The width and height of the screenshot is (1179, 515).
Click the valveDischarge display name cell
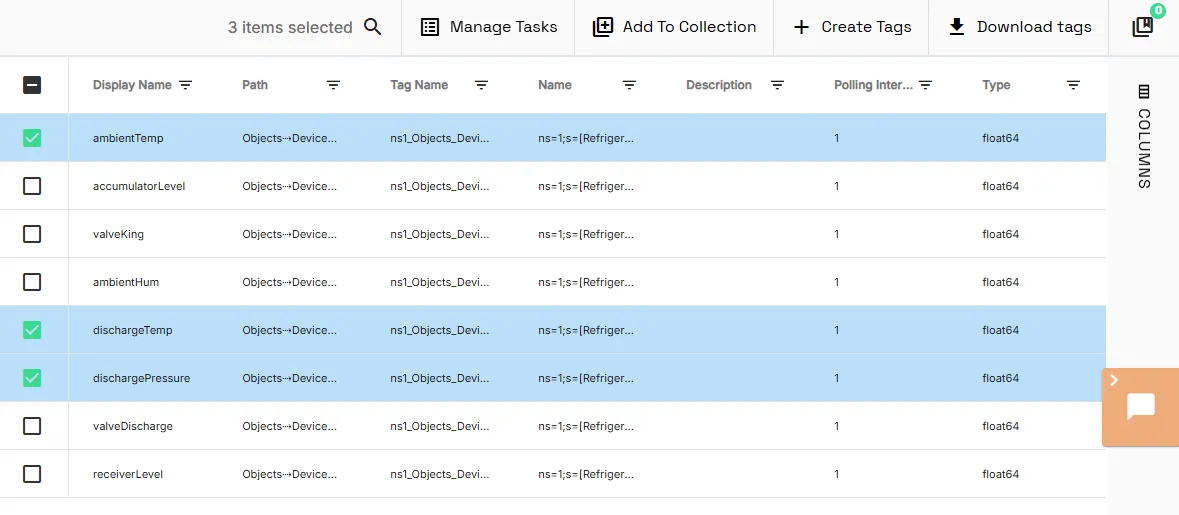click(x=132, y=426)
